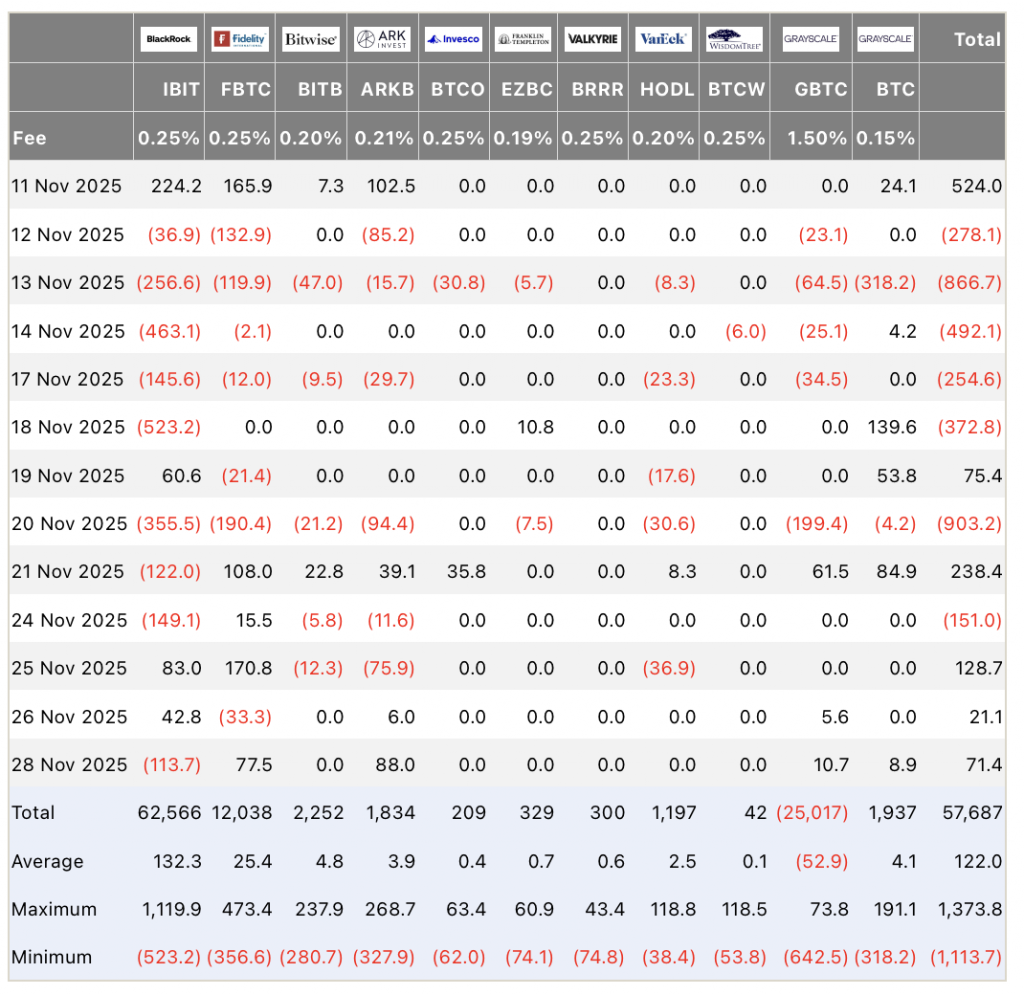Click the Total column header
This screenshot has width=1024, height=995.
976,40
